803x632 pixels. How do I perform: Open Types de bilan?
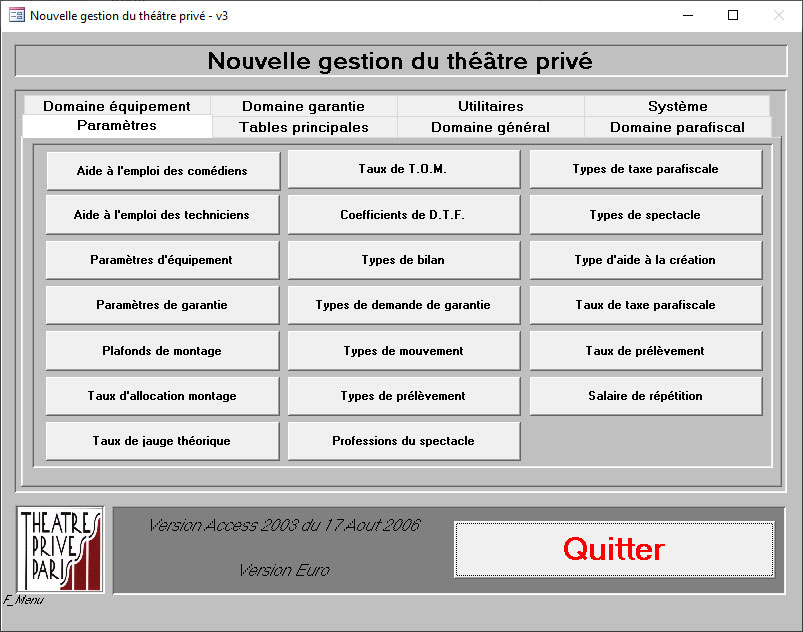[404, 260]
